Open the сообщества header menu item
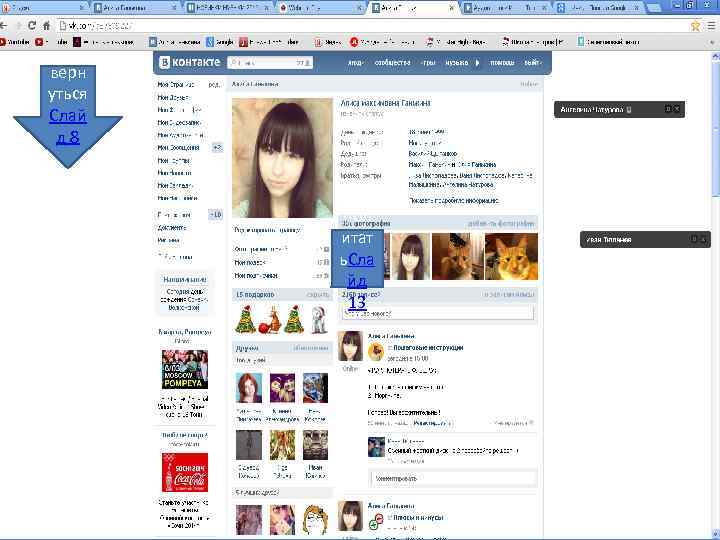Image resolution: width=720 pixels, height=540 pixels. tap(392, 62)
